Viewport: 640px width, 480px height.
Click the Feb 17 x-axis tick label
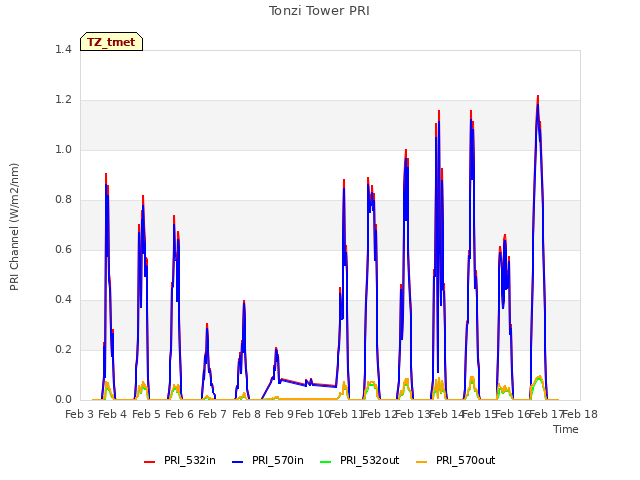click(547, 415)
